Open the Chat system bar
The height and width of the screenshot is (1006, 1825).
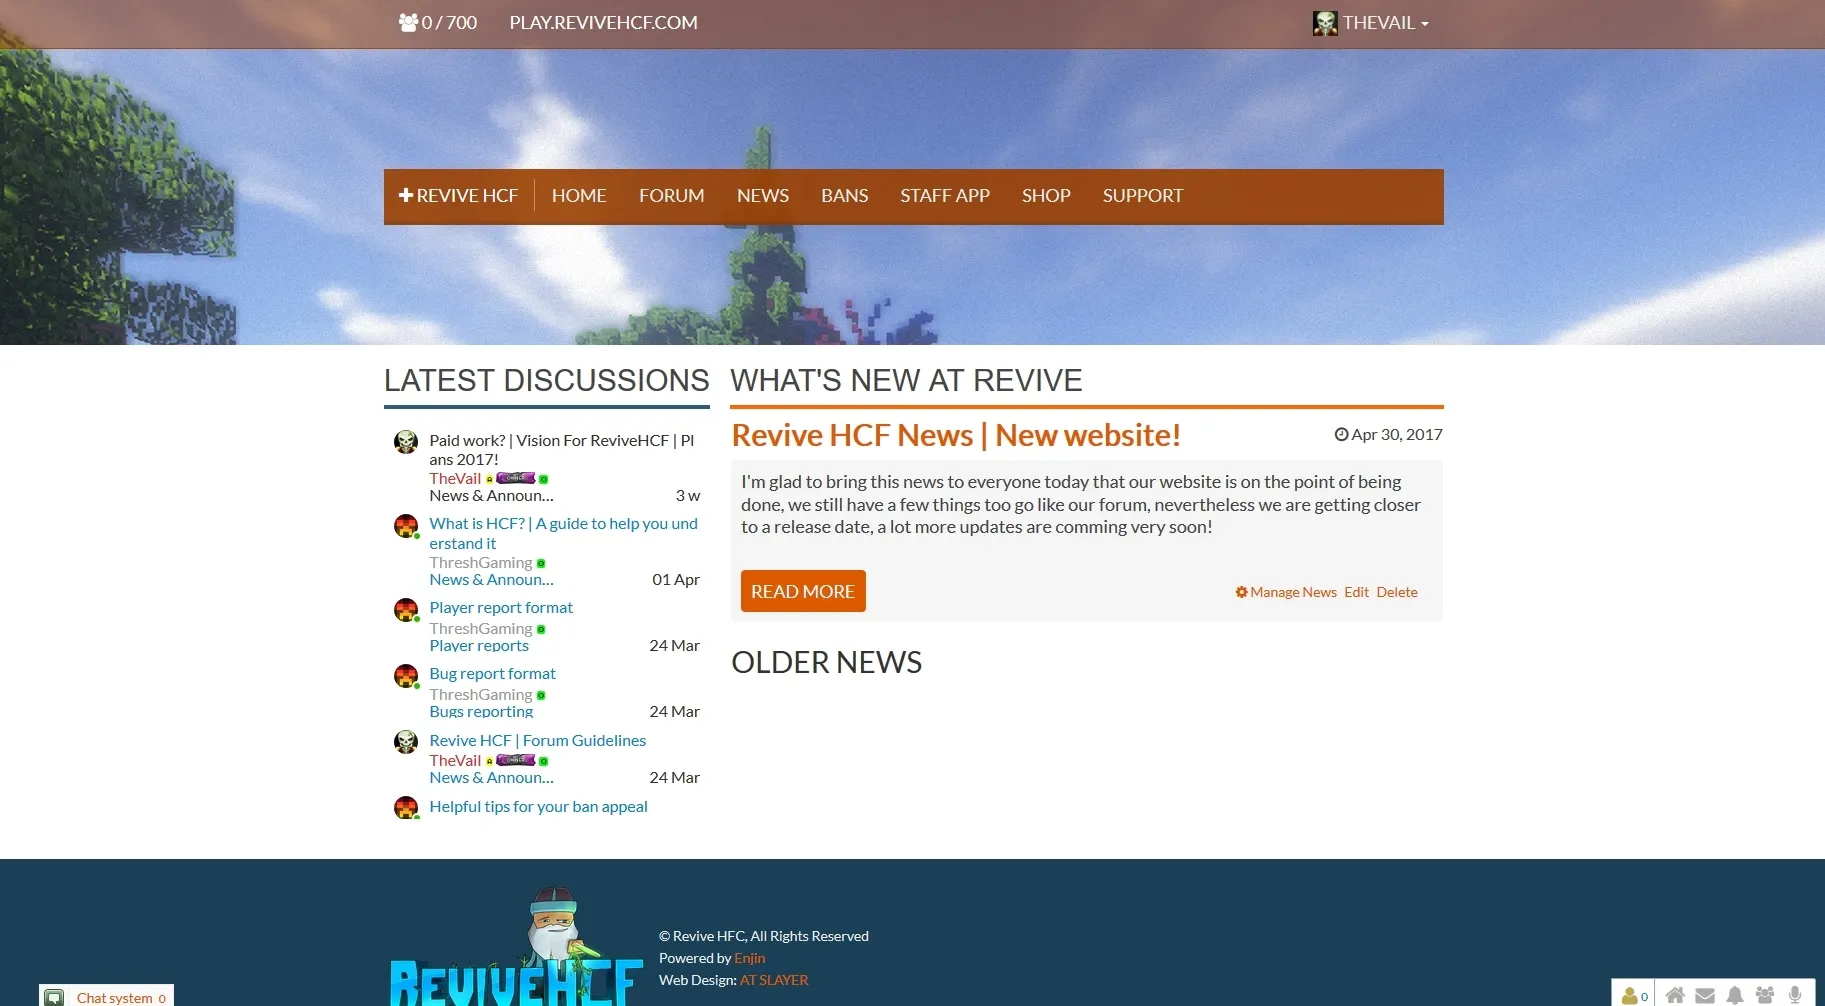(107, 996)
